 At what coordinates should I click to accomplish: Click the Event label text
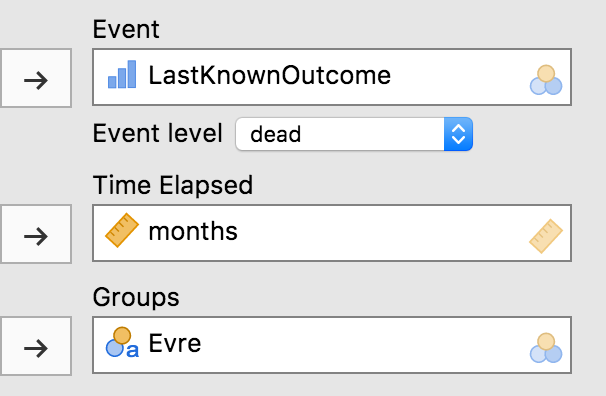click(x=126, y=29)
